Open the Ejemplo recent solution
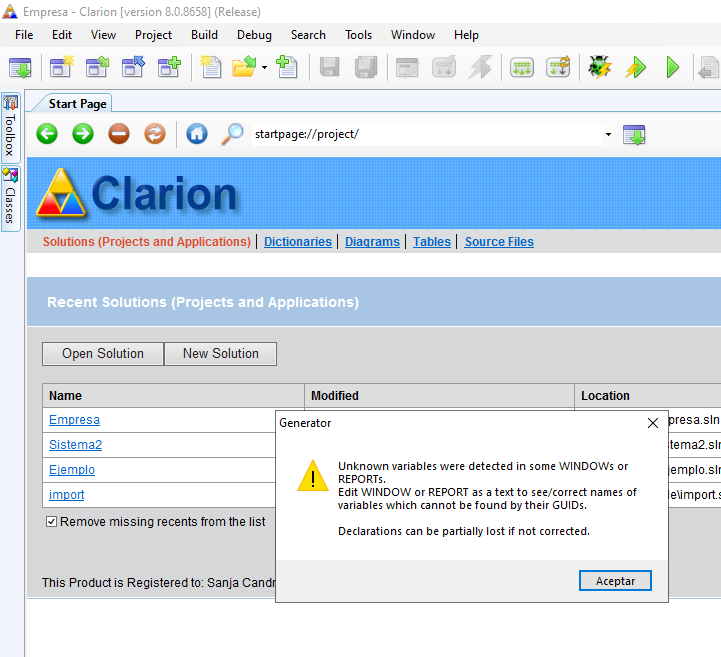The image size is (721, 657). 72,470
